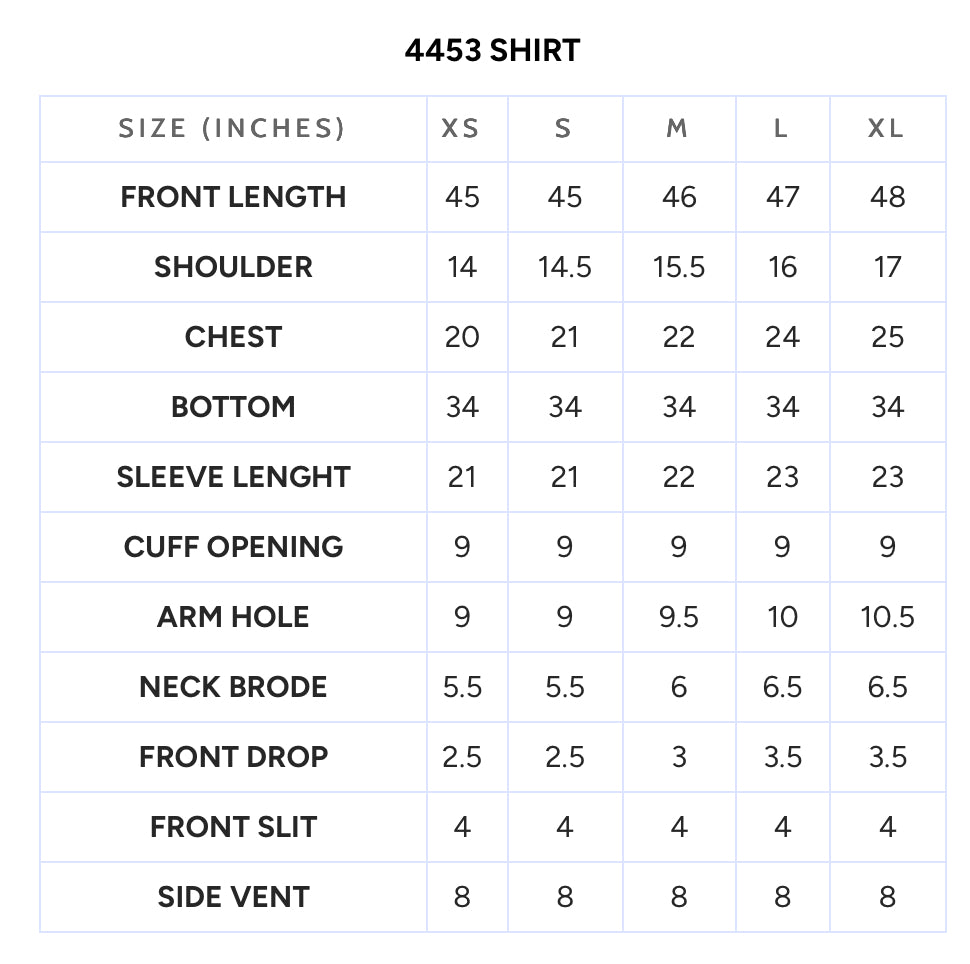Image resolution: width=970 pixels, height=964 pixels.
Task: Click the M column header
Action: click(x=677, y=129)
